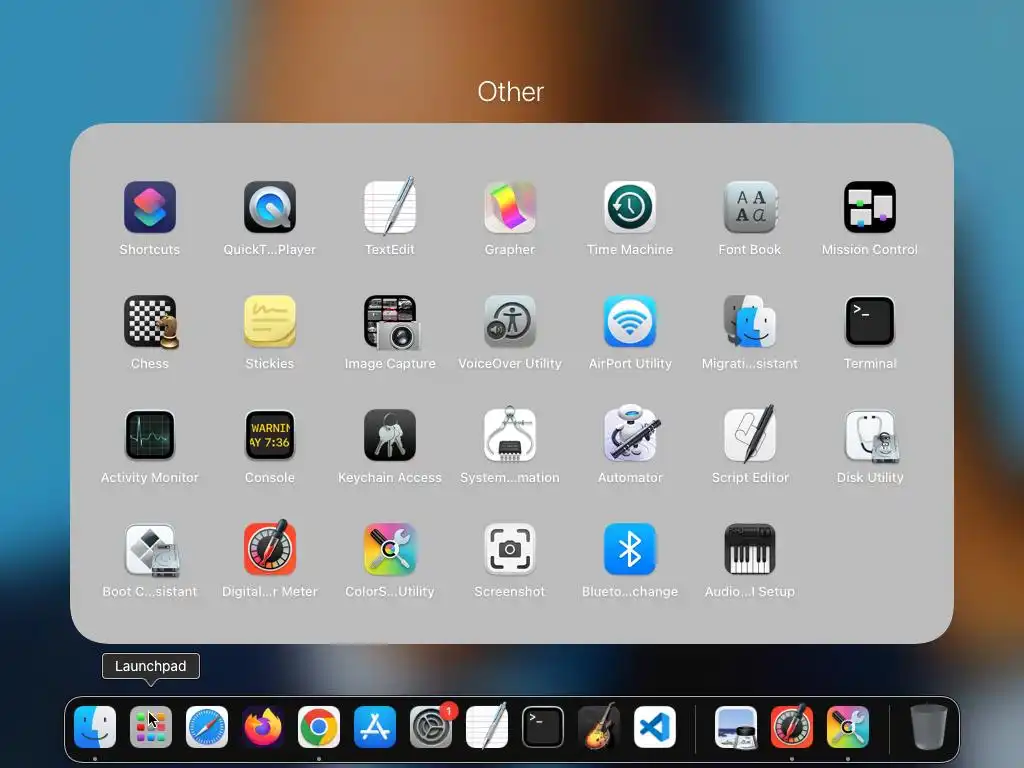Image resolution: width=1024 pixels, height=768 pixels.
Task: Launch Keychain Access
Action: pyautogui.click(x=390, y=436)
